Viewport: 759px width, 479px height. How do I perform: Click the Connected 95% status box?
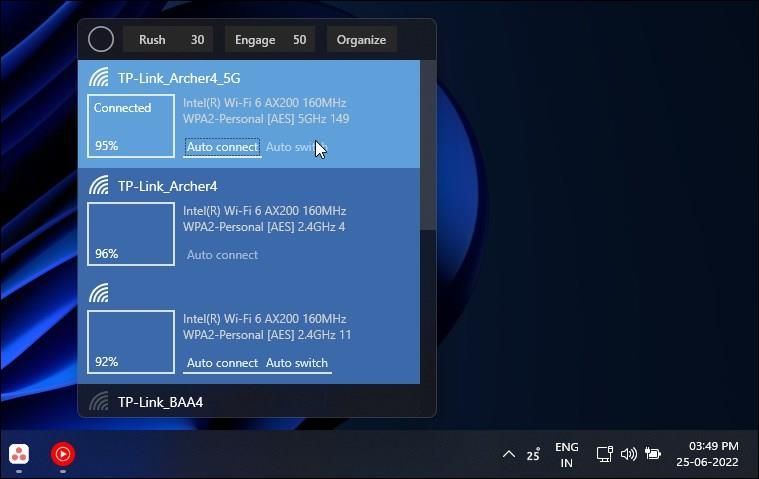[x=131, y=126]
